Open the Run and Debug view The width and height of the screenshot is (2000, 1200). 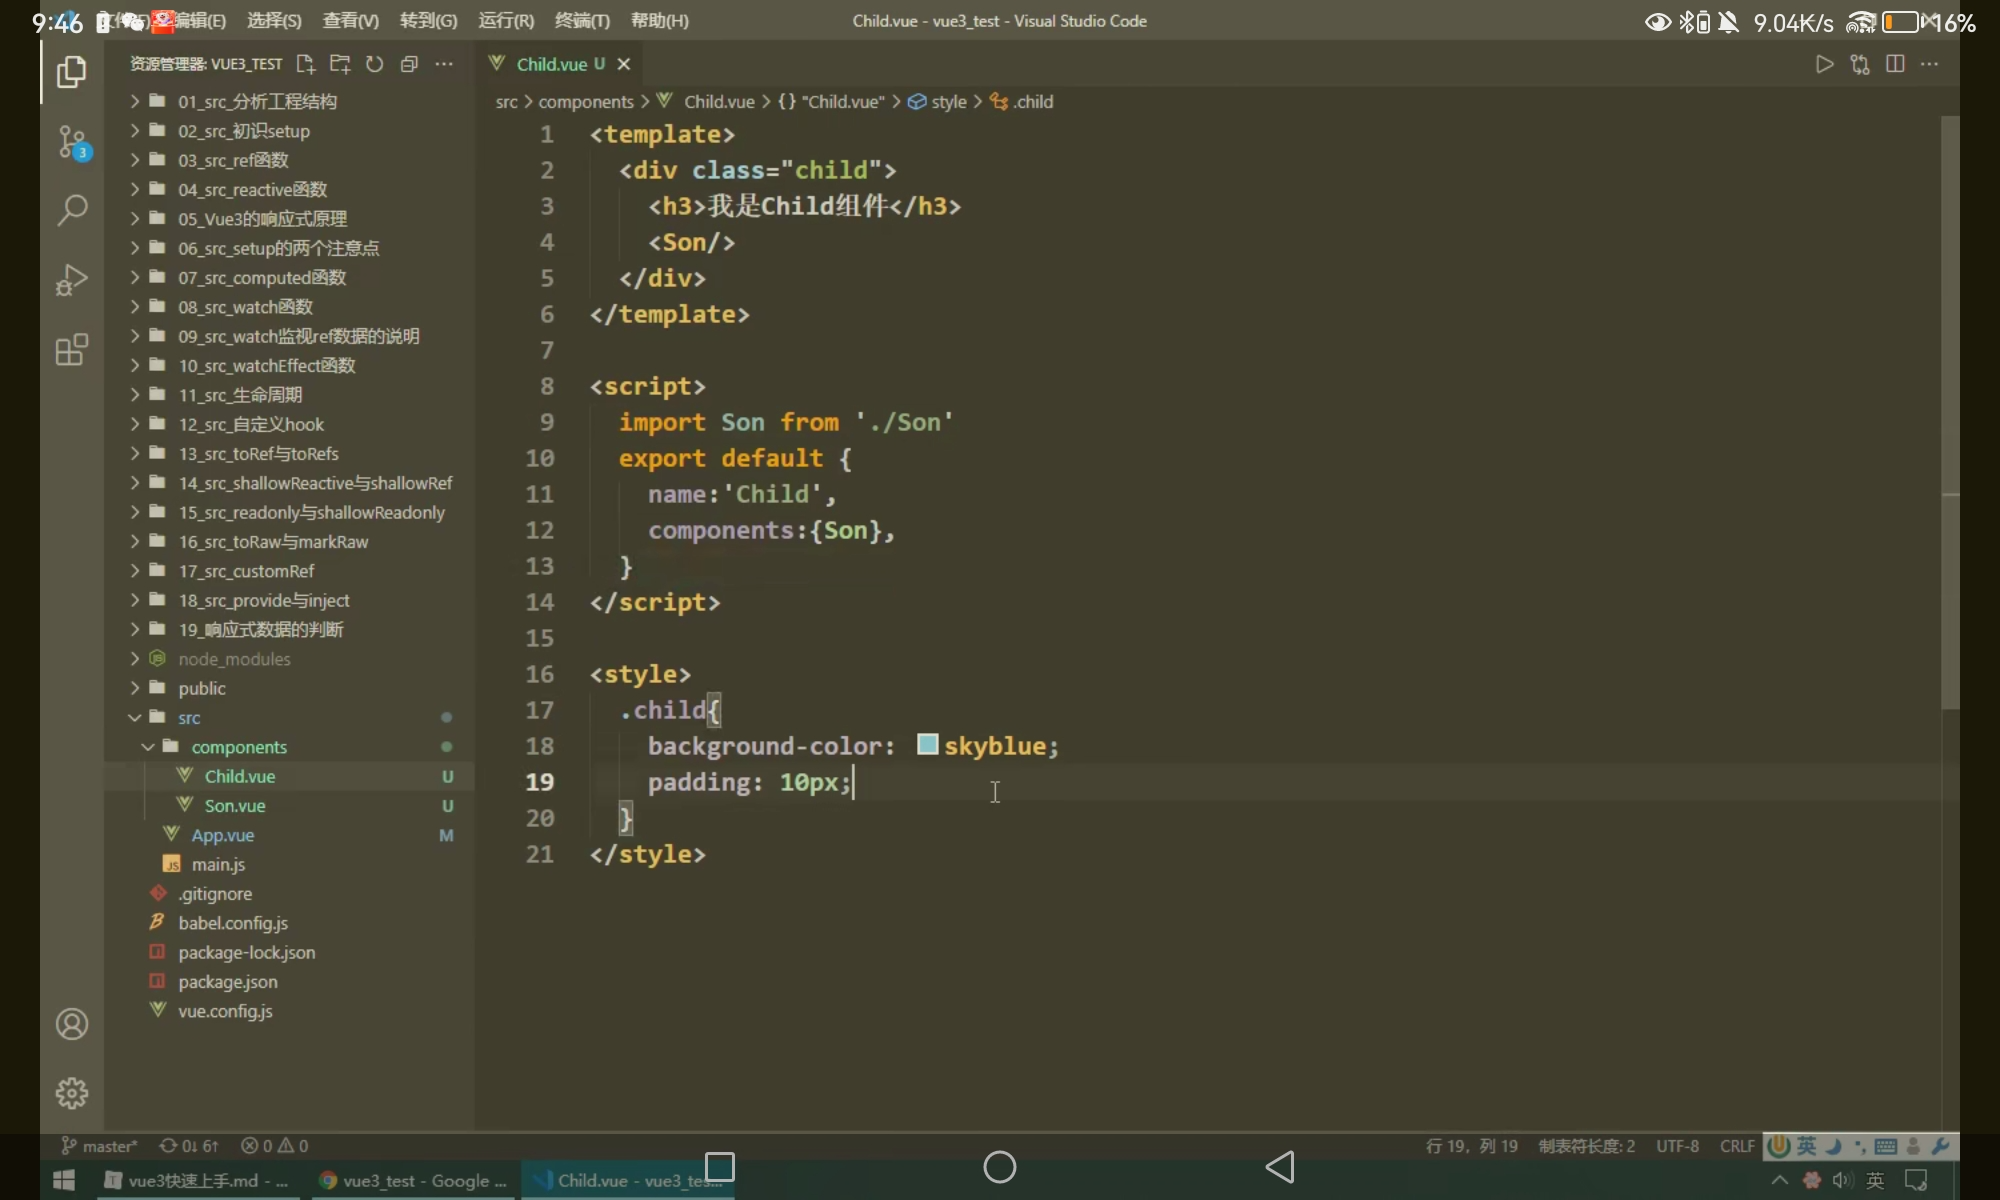pyautogui.click(x=72, y=280)
